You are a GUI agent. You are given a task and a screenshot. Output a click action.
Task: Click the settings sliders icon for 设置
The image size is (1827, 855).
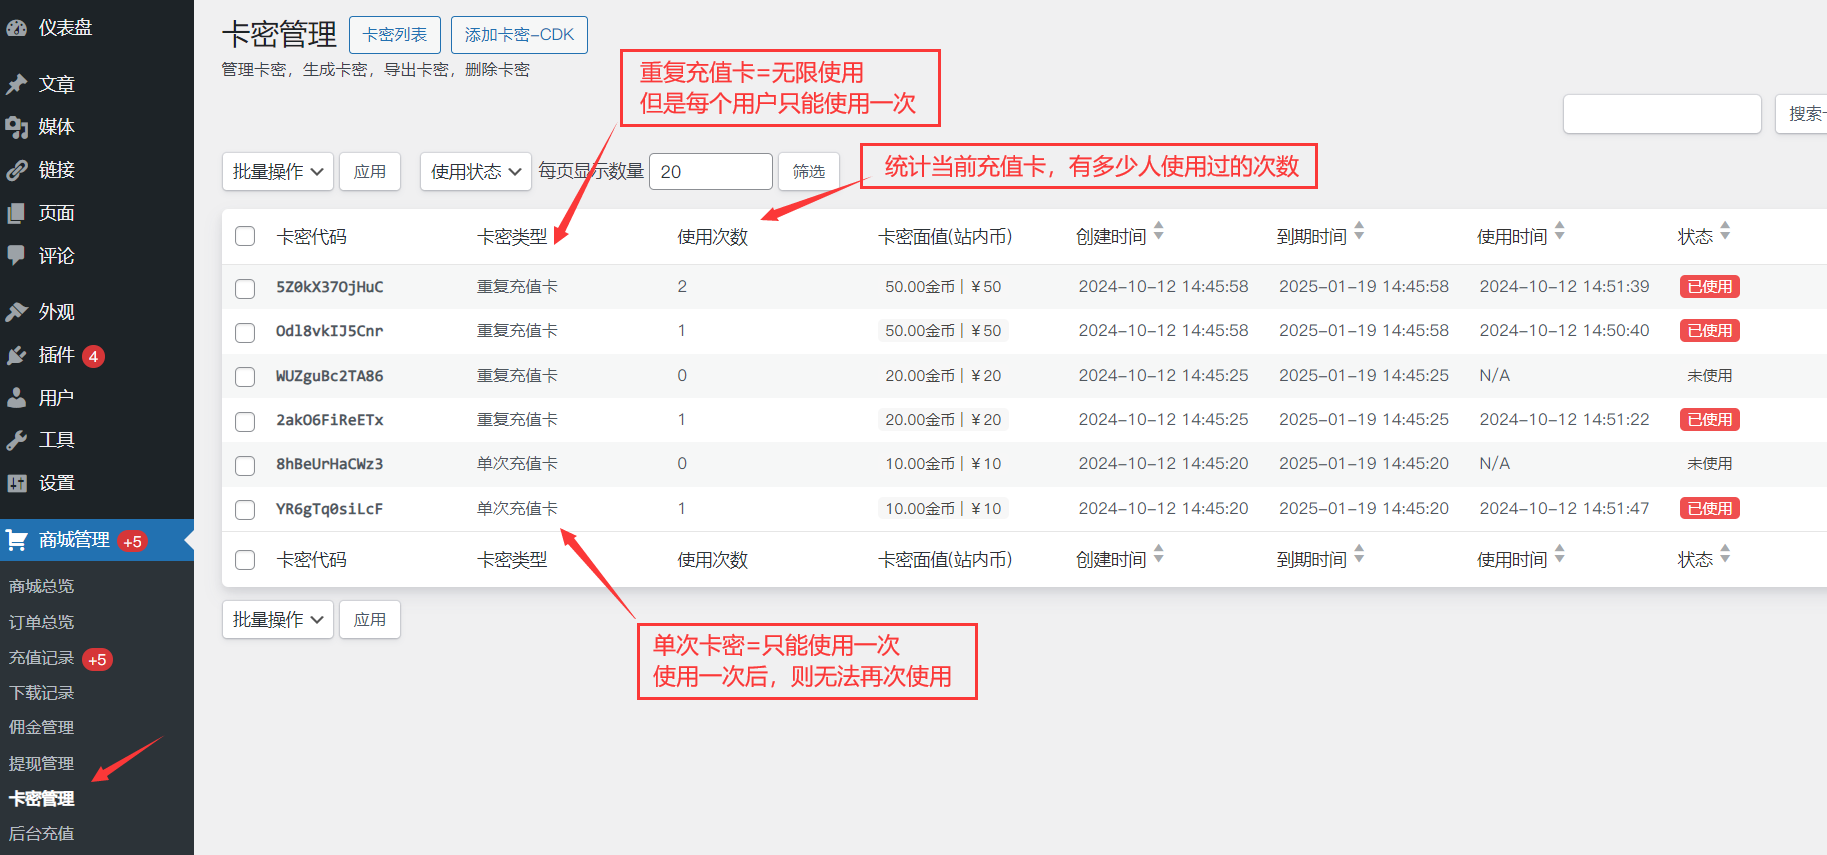(16, 483)
